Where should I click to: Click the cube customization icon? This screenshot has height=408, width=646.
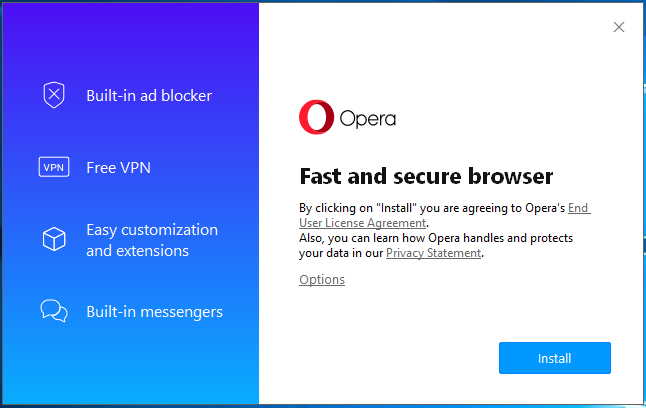pyautogui.click(x=54, y=239)
